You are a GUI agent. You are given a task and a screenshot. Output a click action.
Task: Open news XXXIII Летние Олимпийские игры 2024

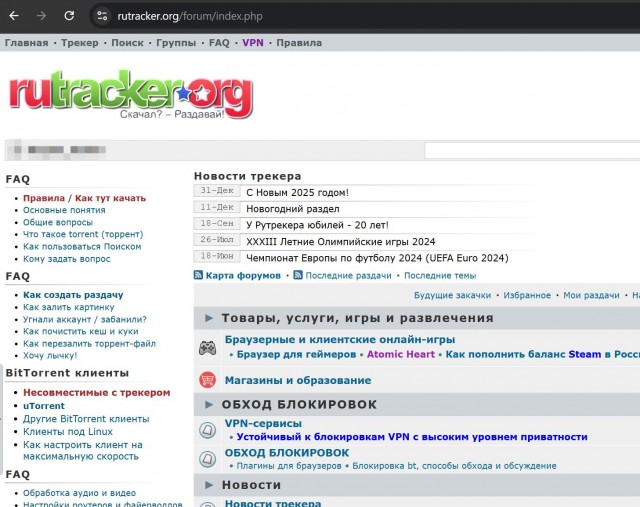[340, 242]
